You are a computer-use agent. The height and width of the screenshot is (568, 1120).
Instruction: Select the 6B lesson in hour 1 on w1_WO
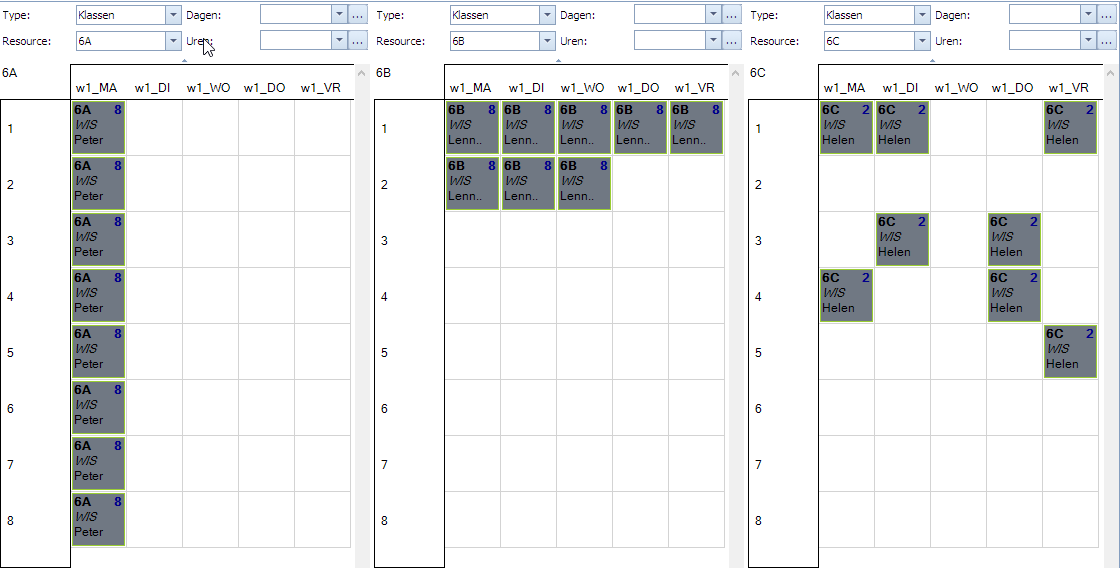[584, 128]
